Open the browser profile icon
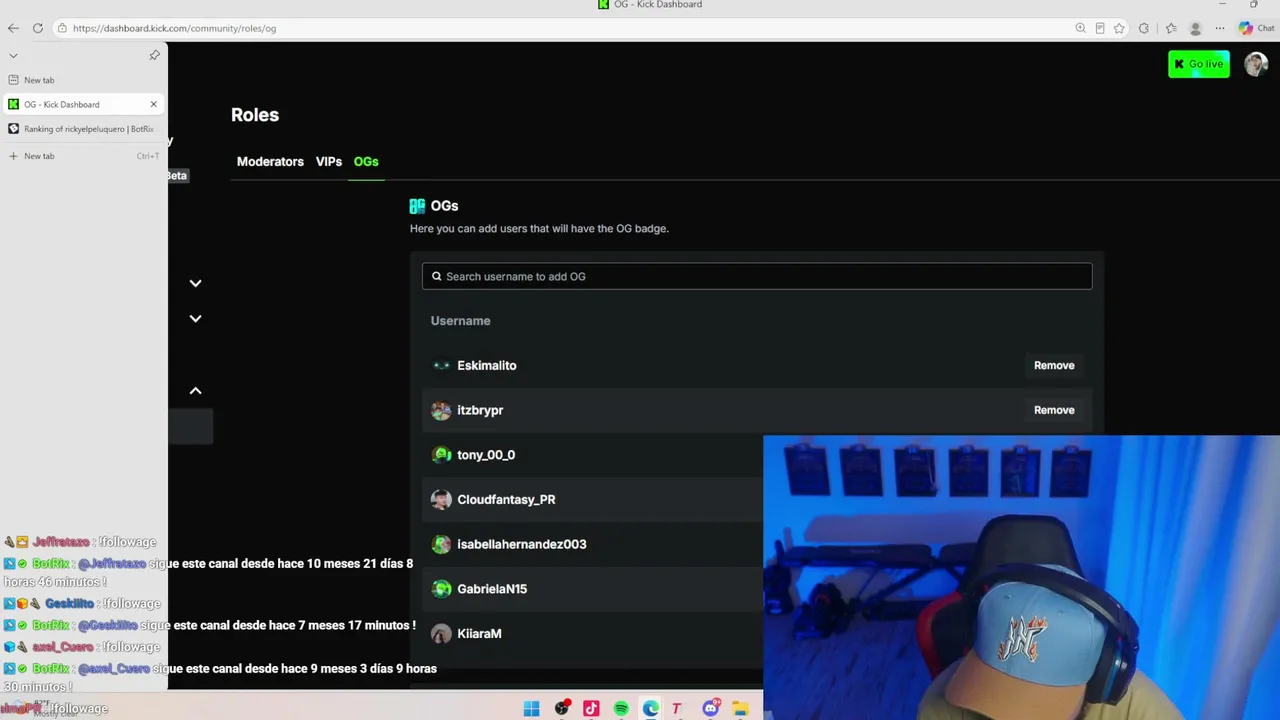 pos(1195,28)
